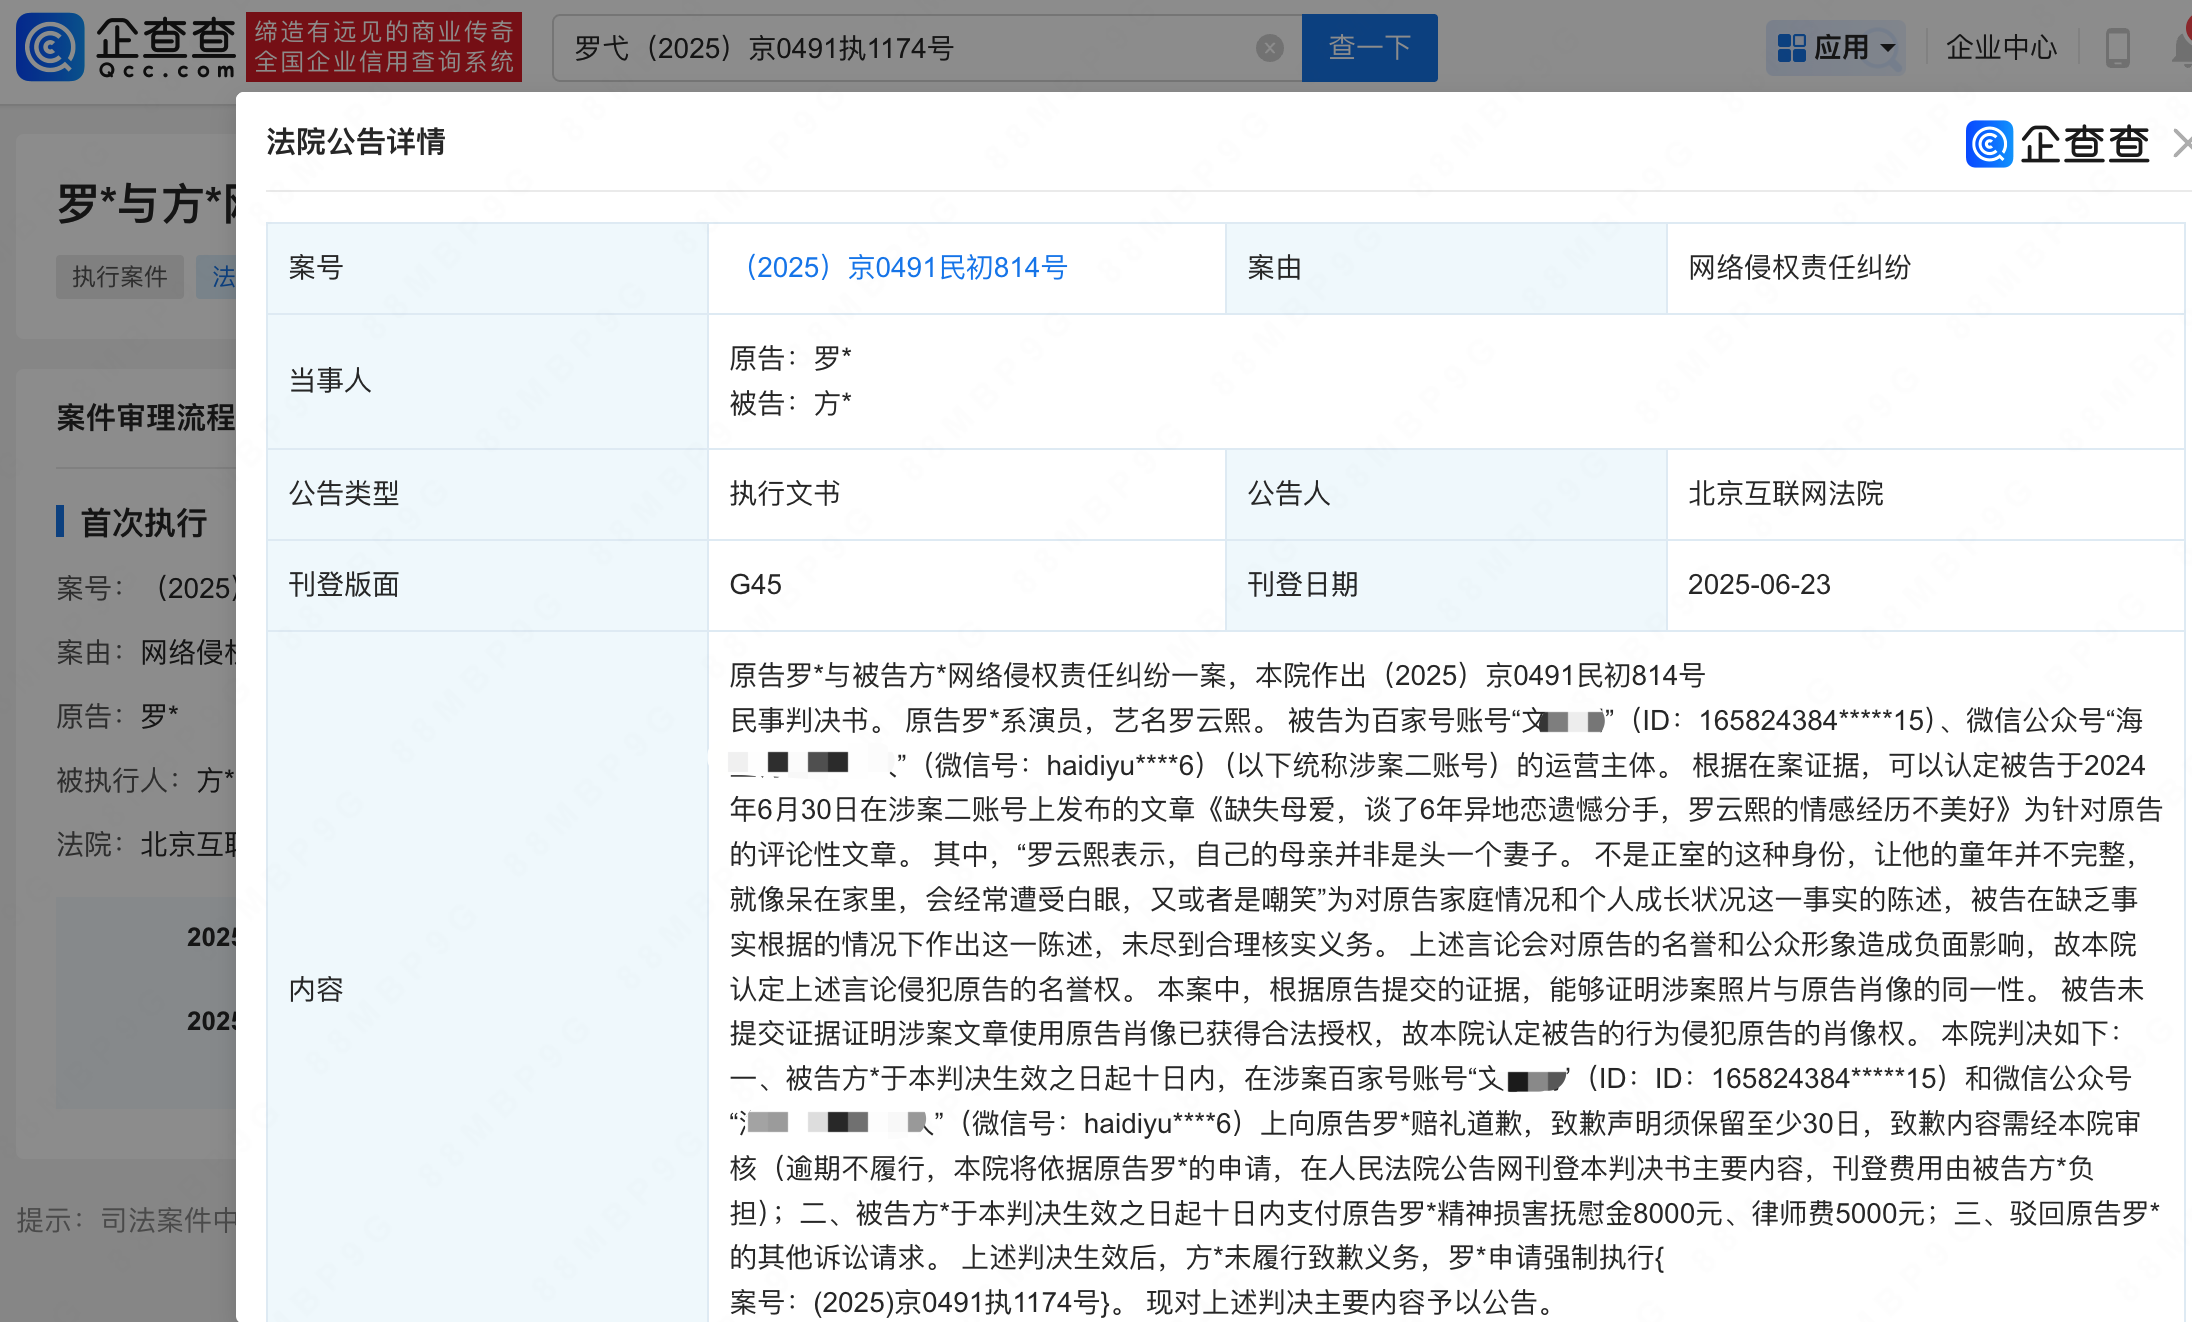The width and height of the screenshot is (2192, 1322).
Task: Click the four-square grid icon beside 应用
Action: click(1791, 48)
